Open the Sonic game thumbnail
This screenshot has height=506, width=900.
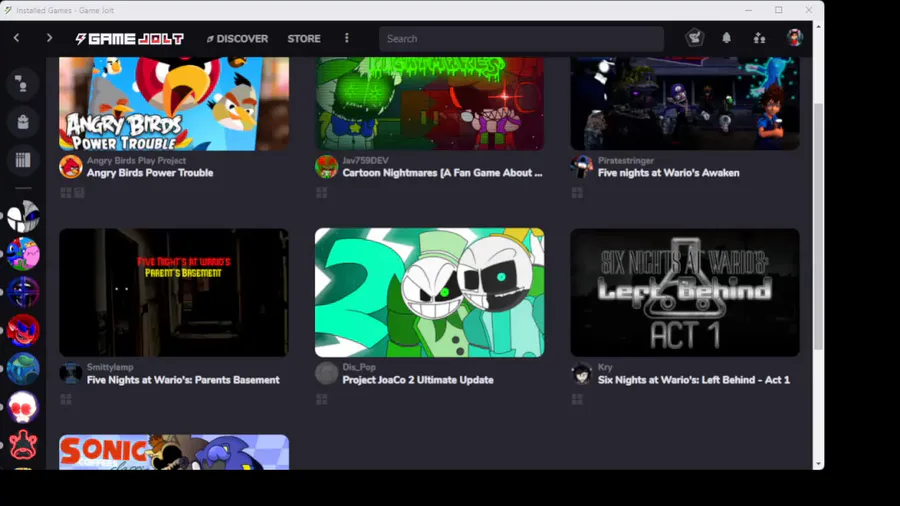click(x=174, y=452)
